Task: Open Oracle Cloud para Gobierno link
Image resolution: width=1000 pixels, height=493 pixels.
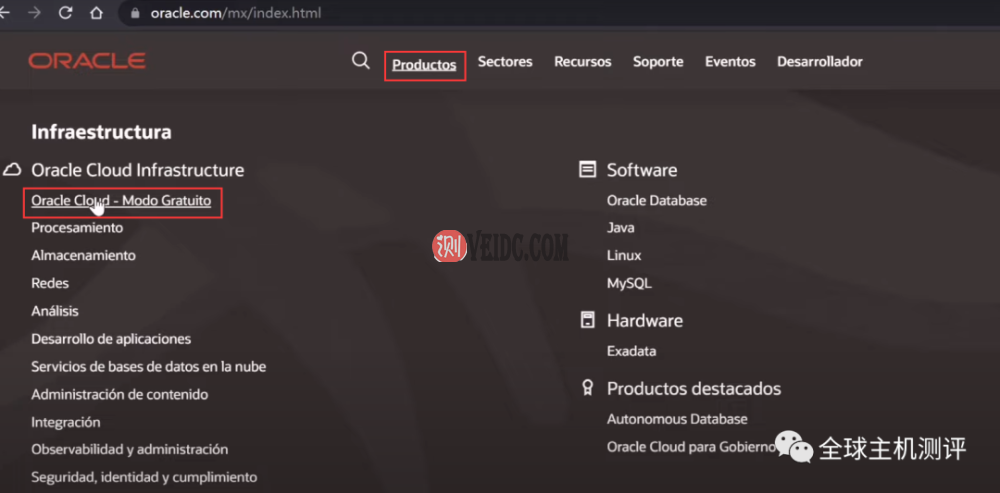Action: [x=692, y=446]
